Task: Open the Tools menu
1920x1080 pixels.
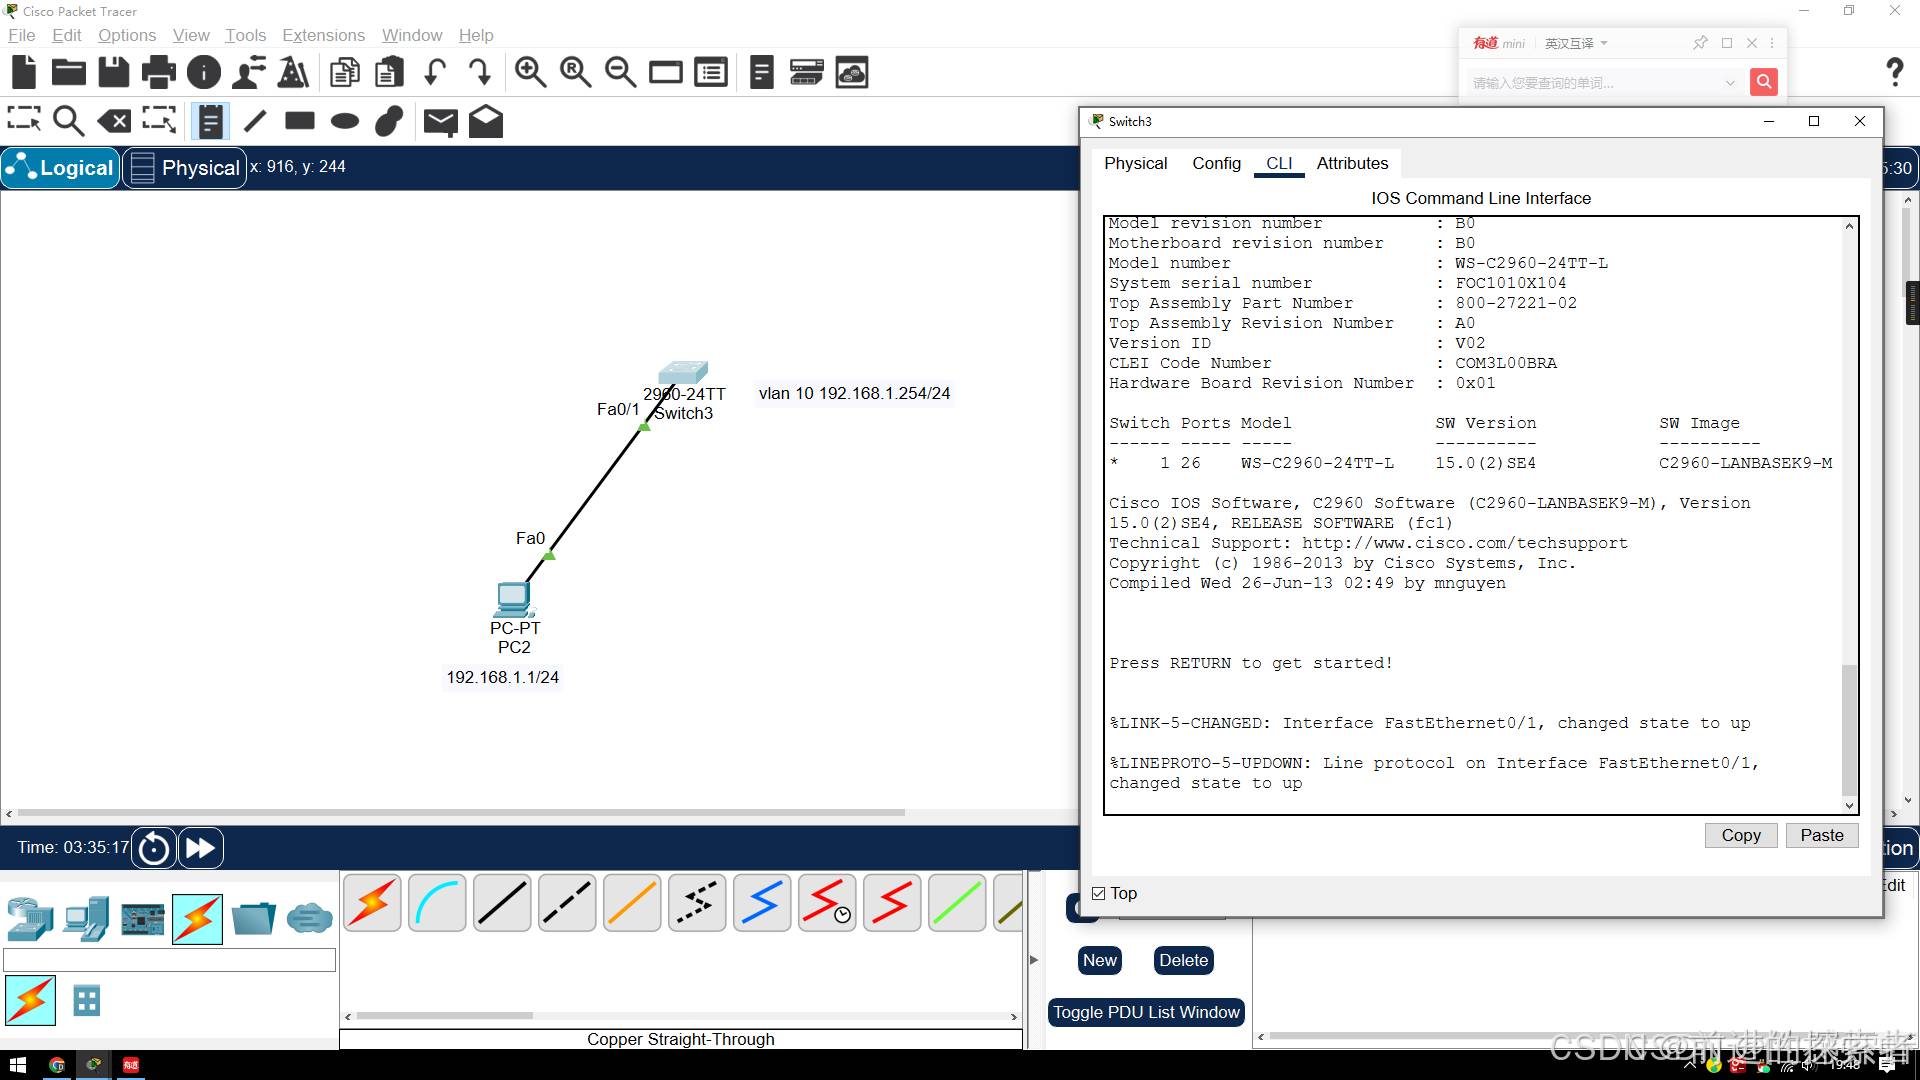Action: [x=245, y=35]
